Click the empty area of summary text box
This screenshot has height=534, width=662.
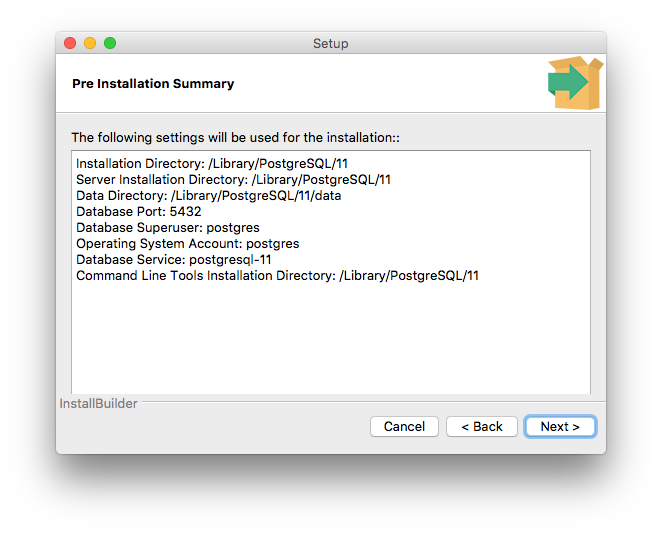(331, 338)
